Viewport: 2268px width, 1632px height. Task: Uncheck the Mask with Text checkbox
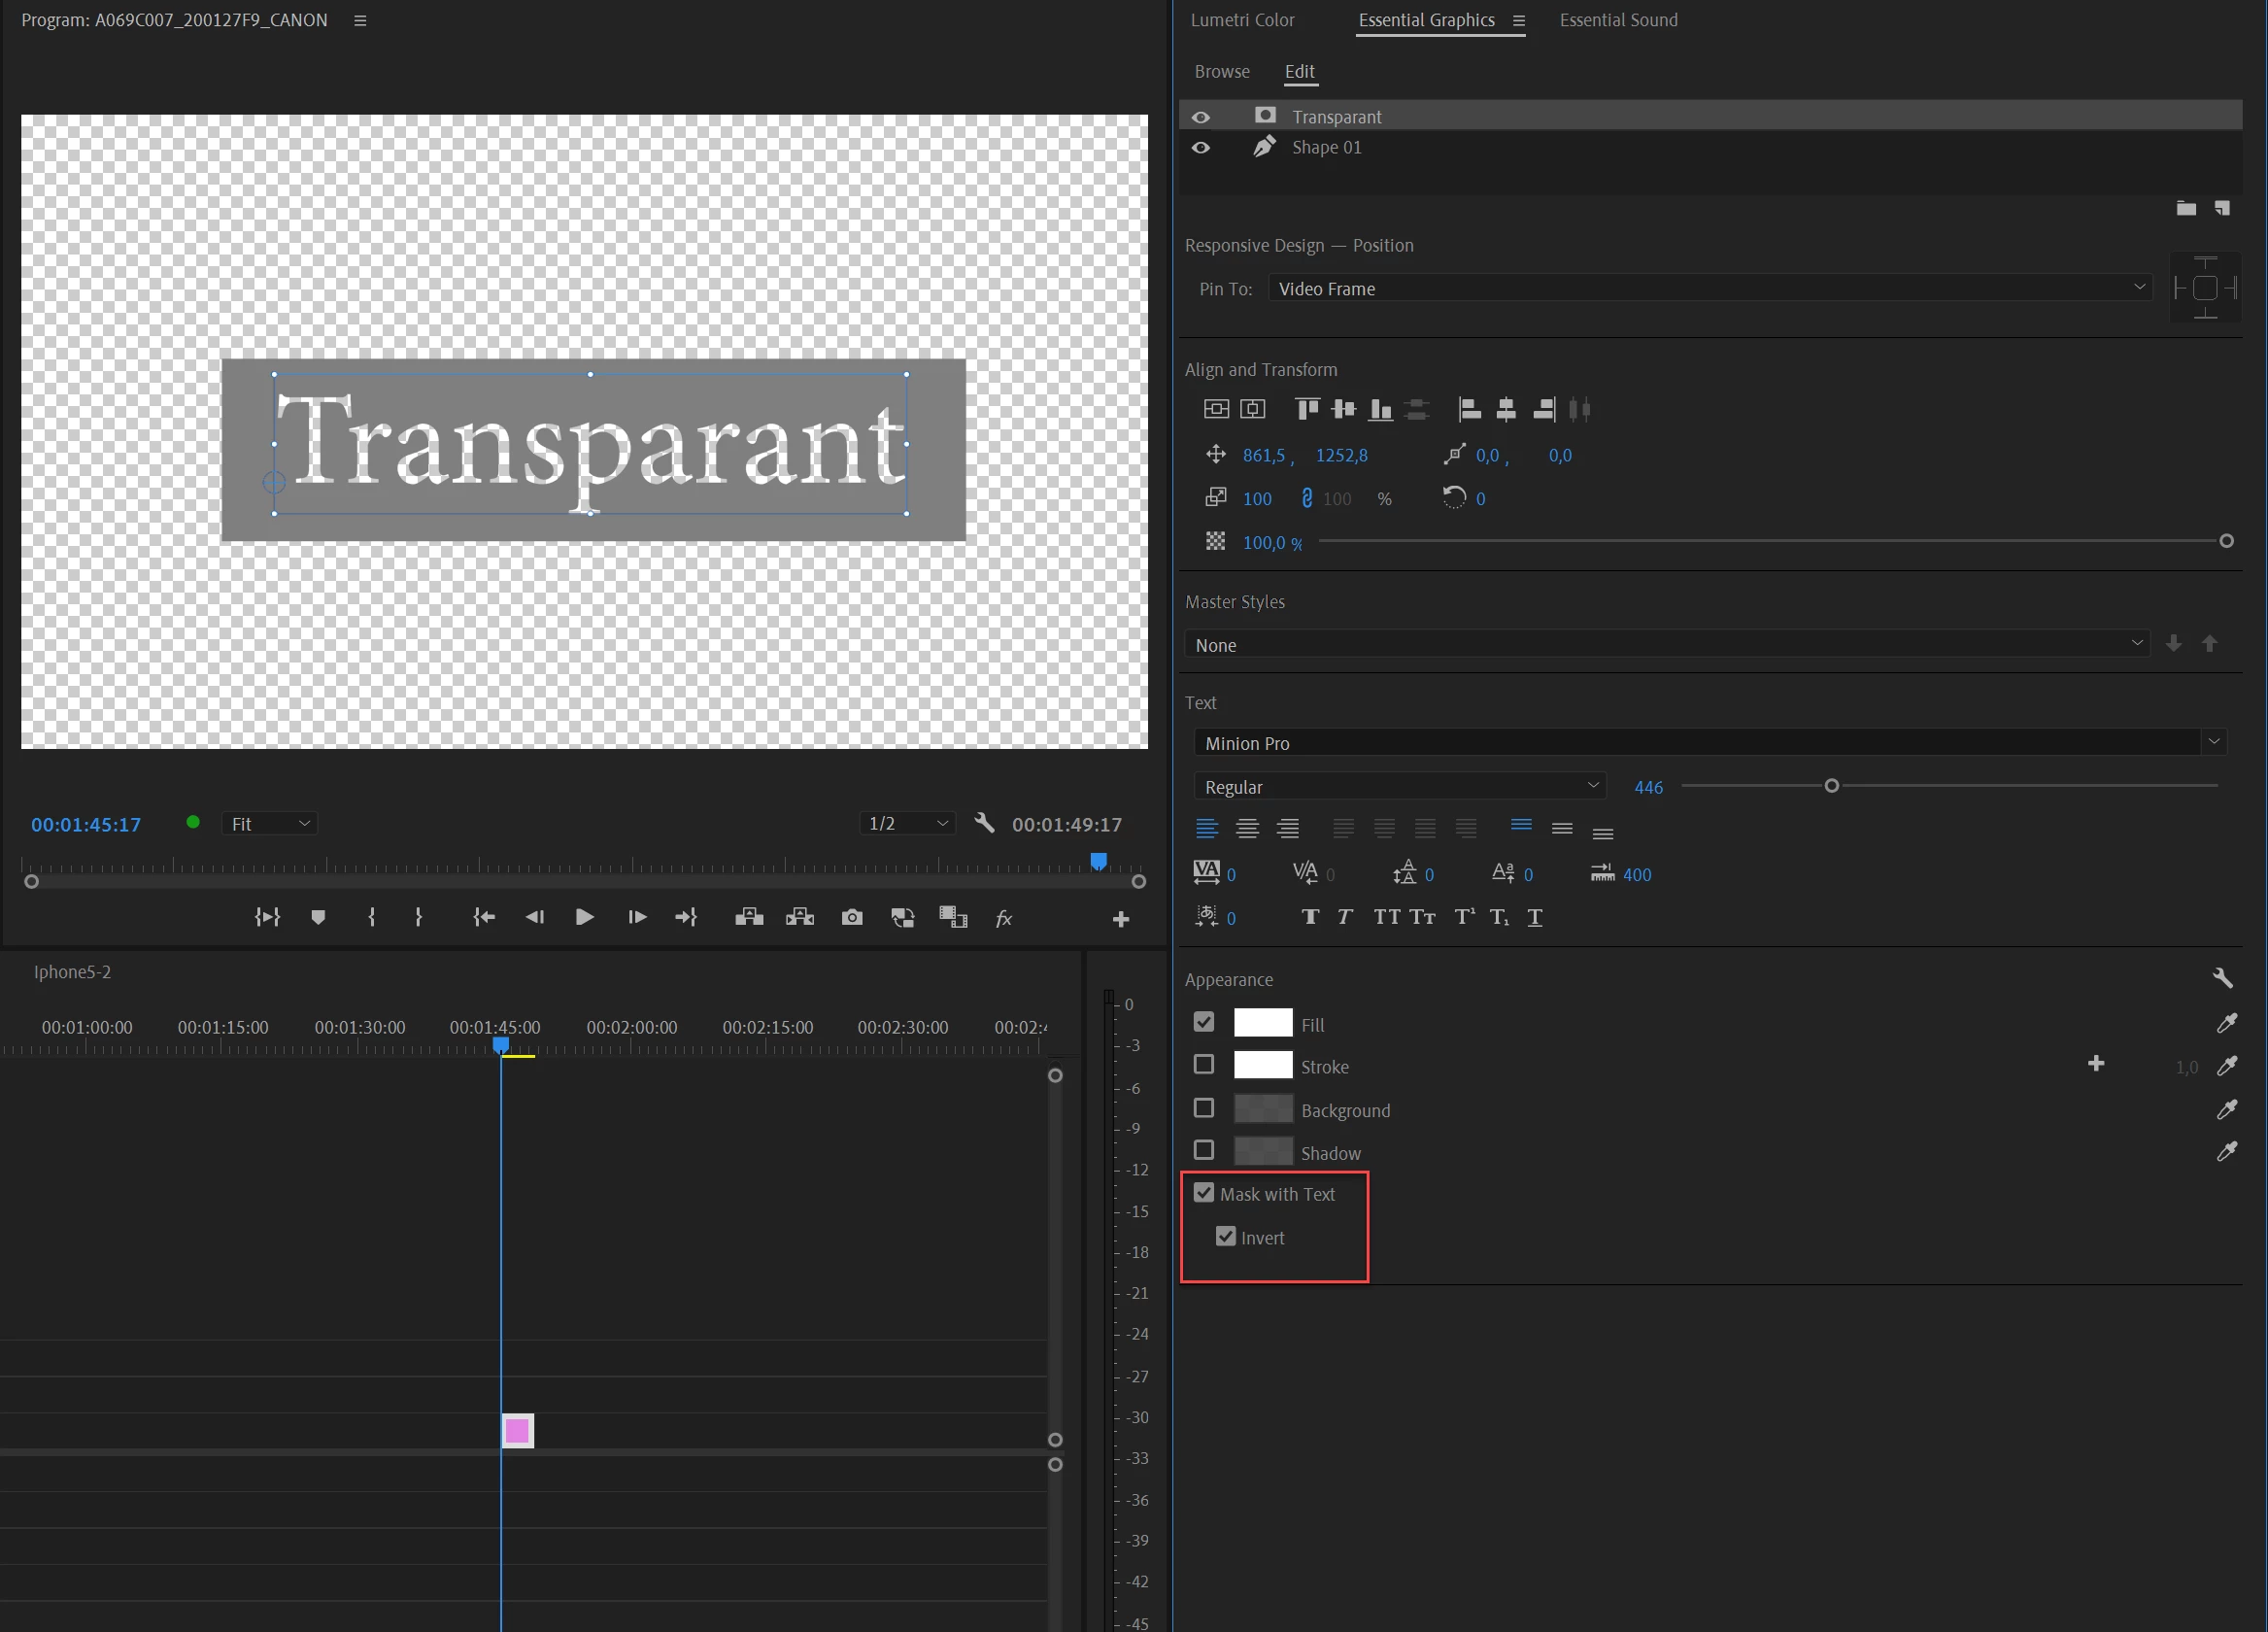coord(1204,1193)
